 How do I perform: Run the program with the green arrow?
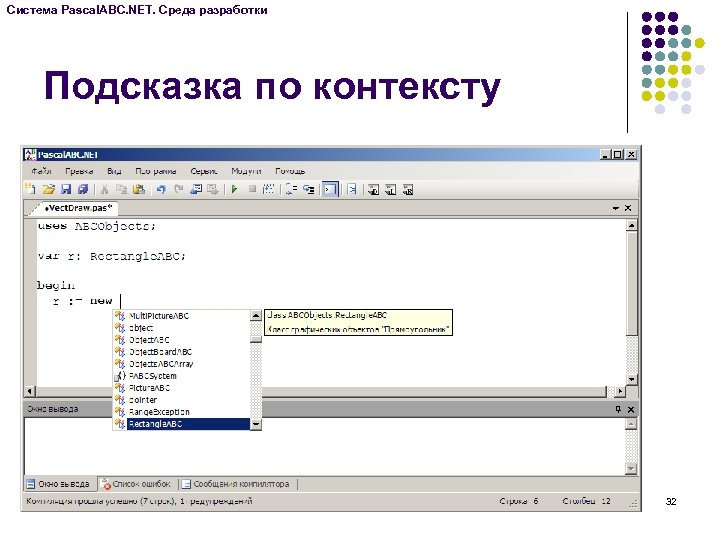[x=235, y=189]
